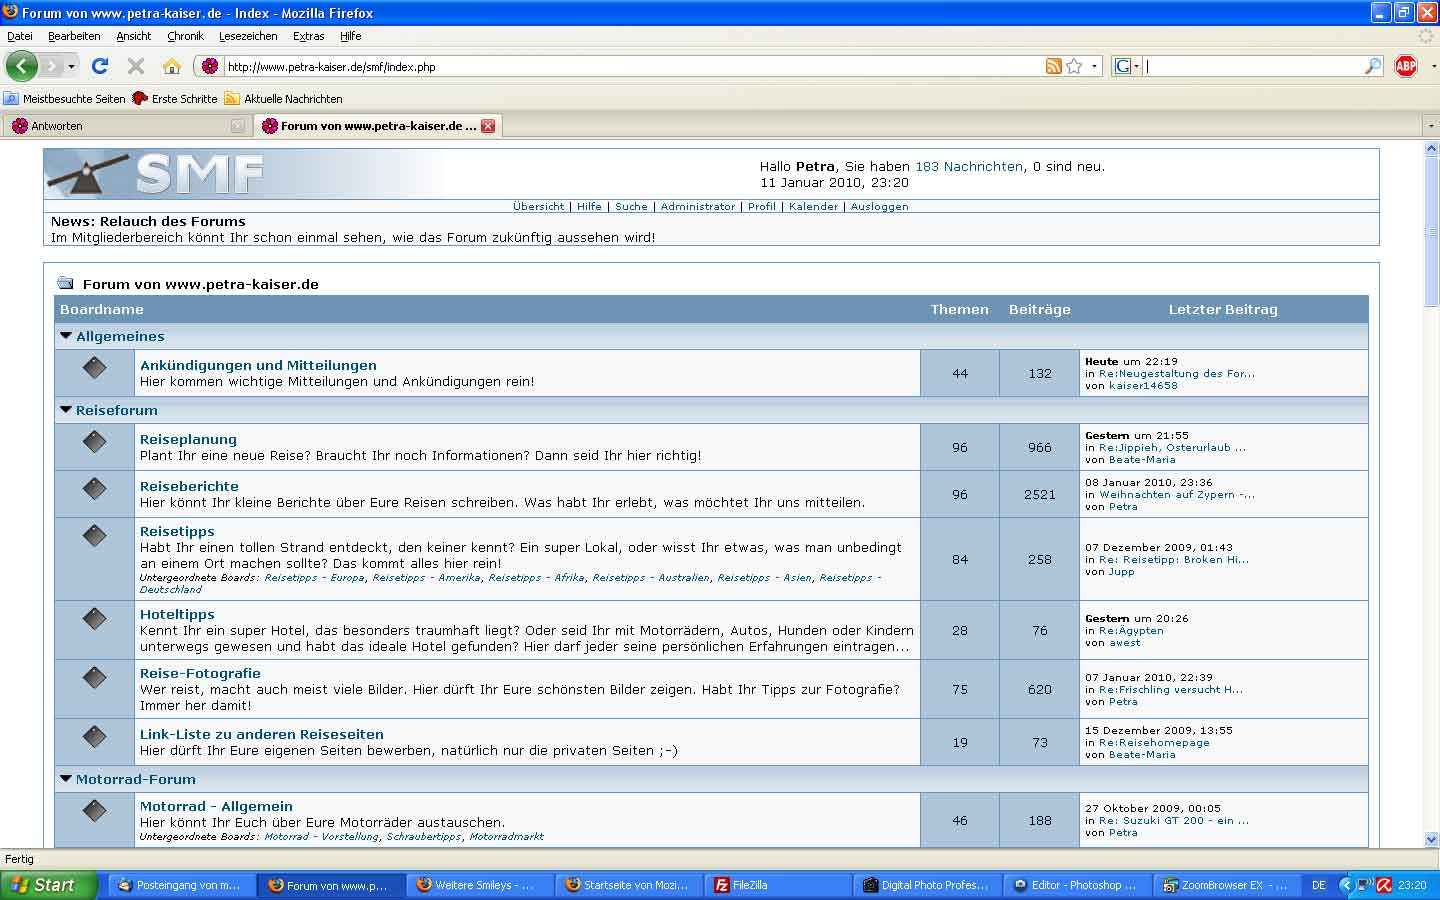Click the browser Back arrow button

tap(21, 66)
